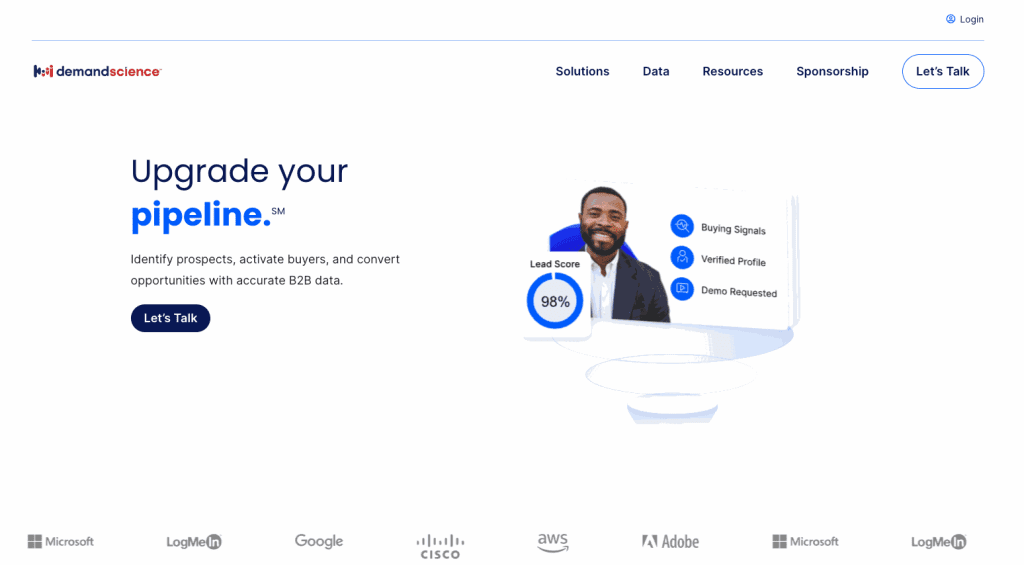Select the Cisco logo
Screen dimensions: 1024x565
[x=440, y=545]
